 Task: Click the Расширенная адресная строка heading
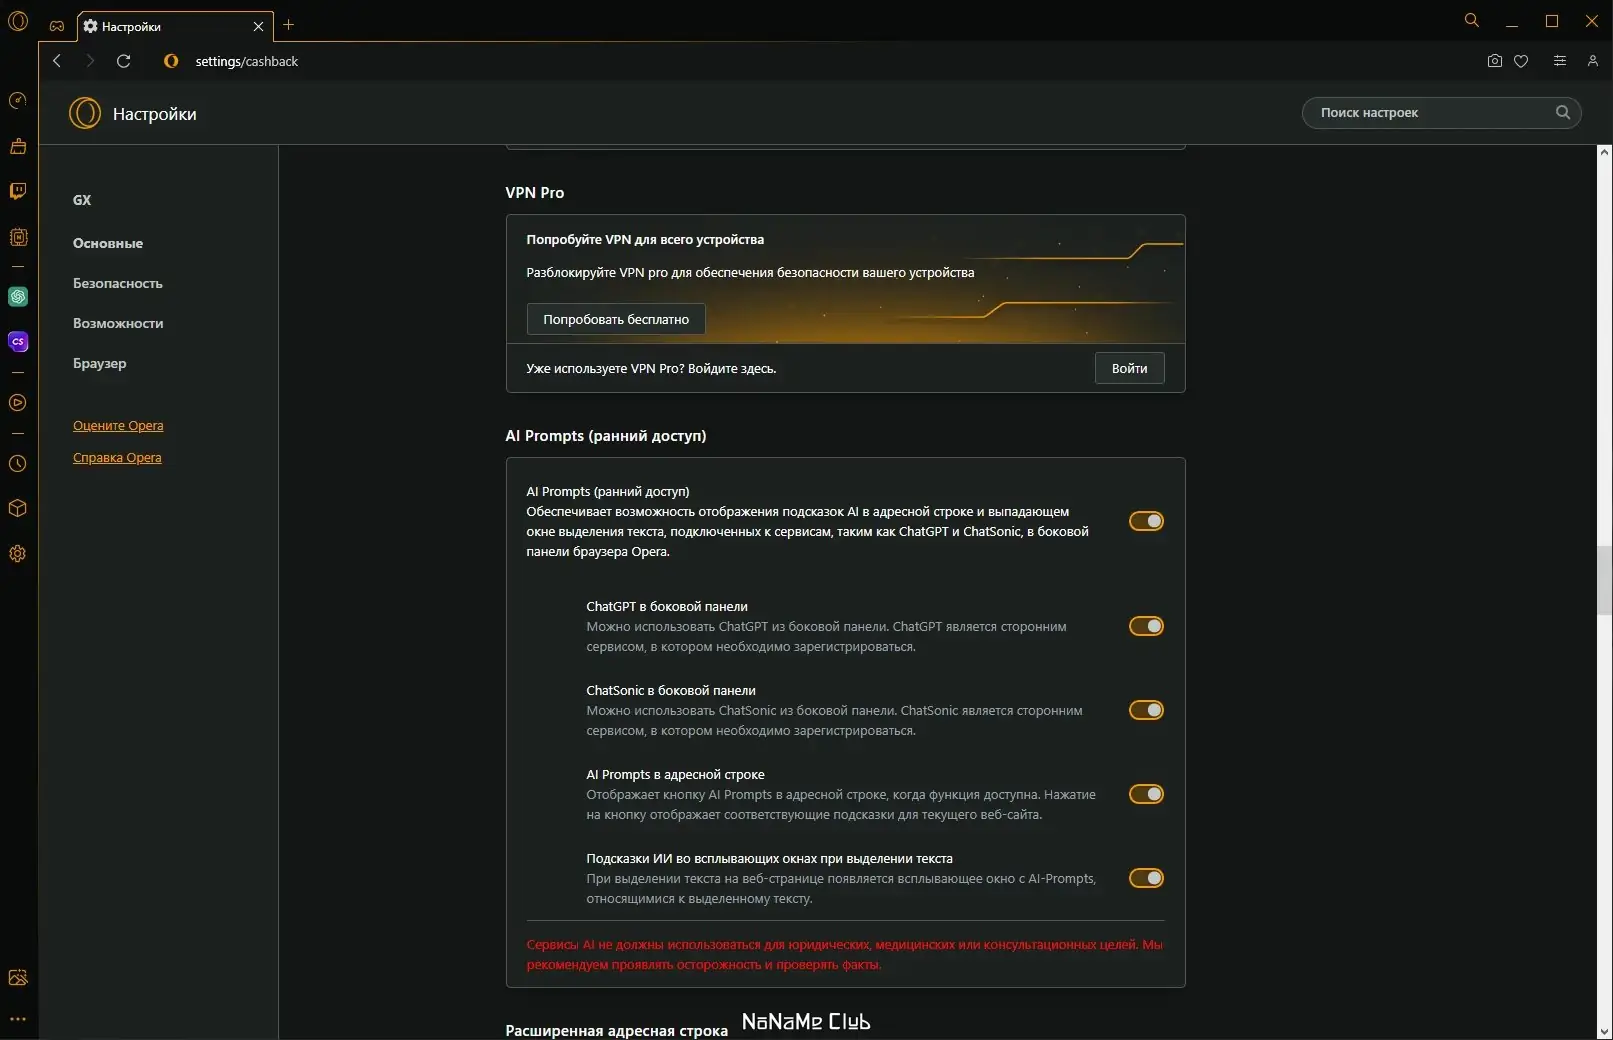pos(616,1031)
